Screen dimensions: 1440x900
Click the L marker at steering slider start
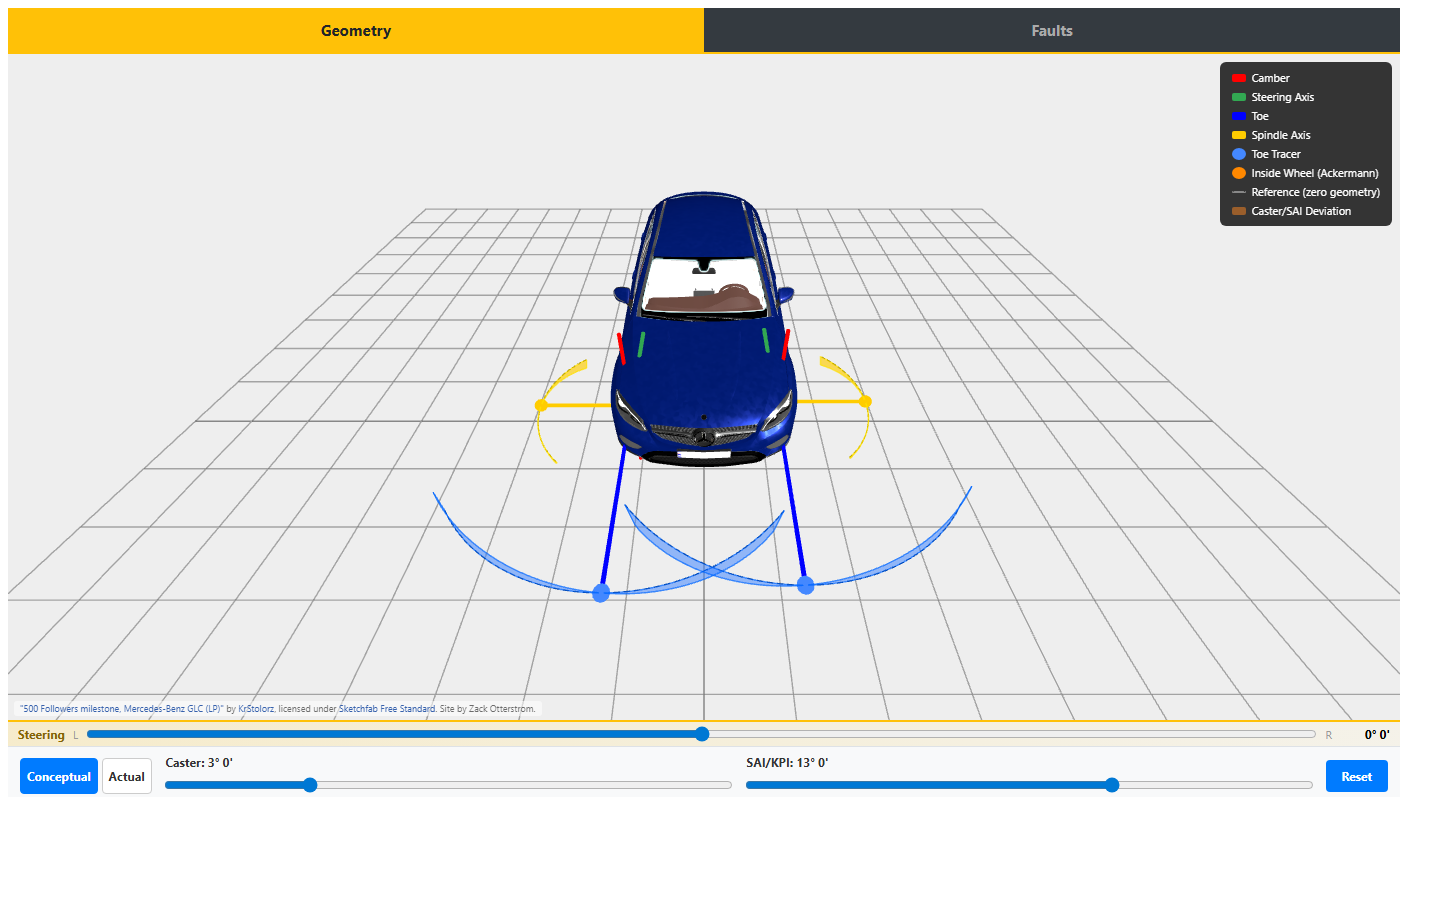75,735
